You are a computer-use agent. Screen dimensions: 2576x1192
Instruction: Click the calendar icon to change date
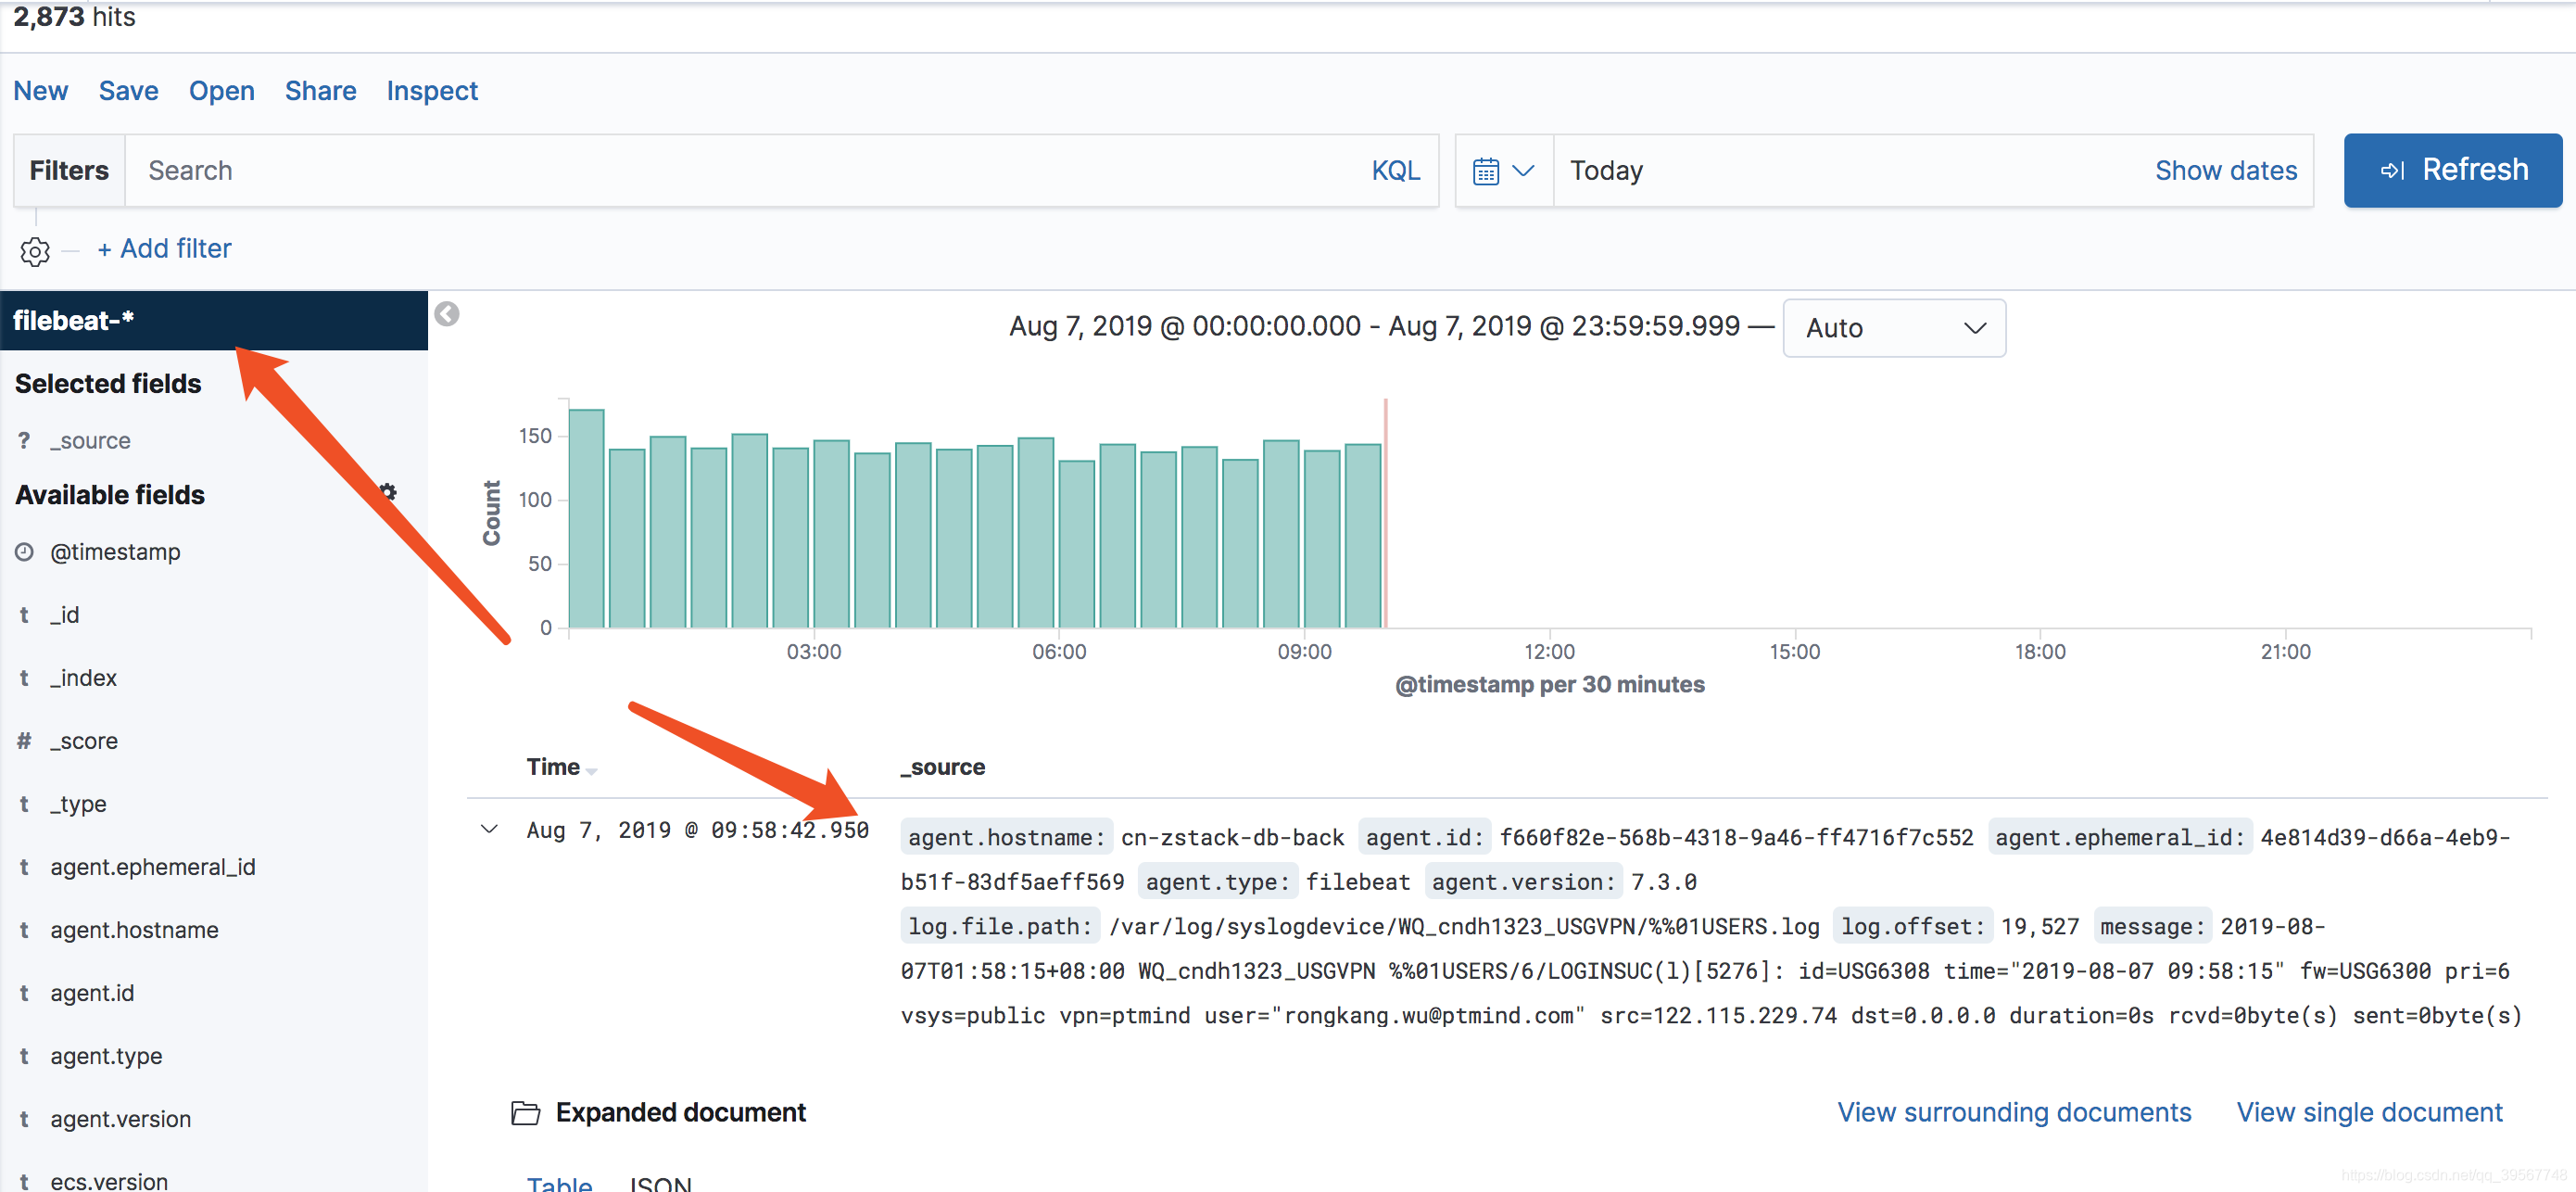(x=1487, y=171)
